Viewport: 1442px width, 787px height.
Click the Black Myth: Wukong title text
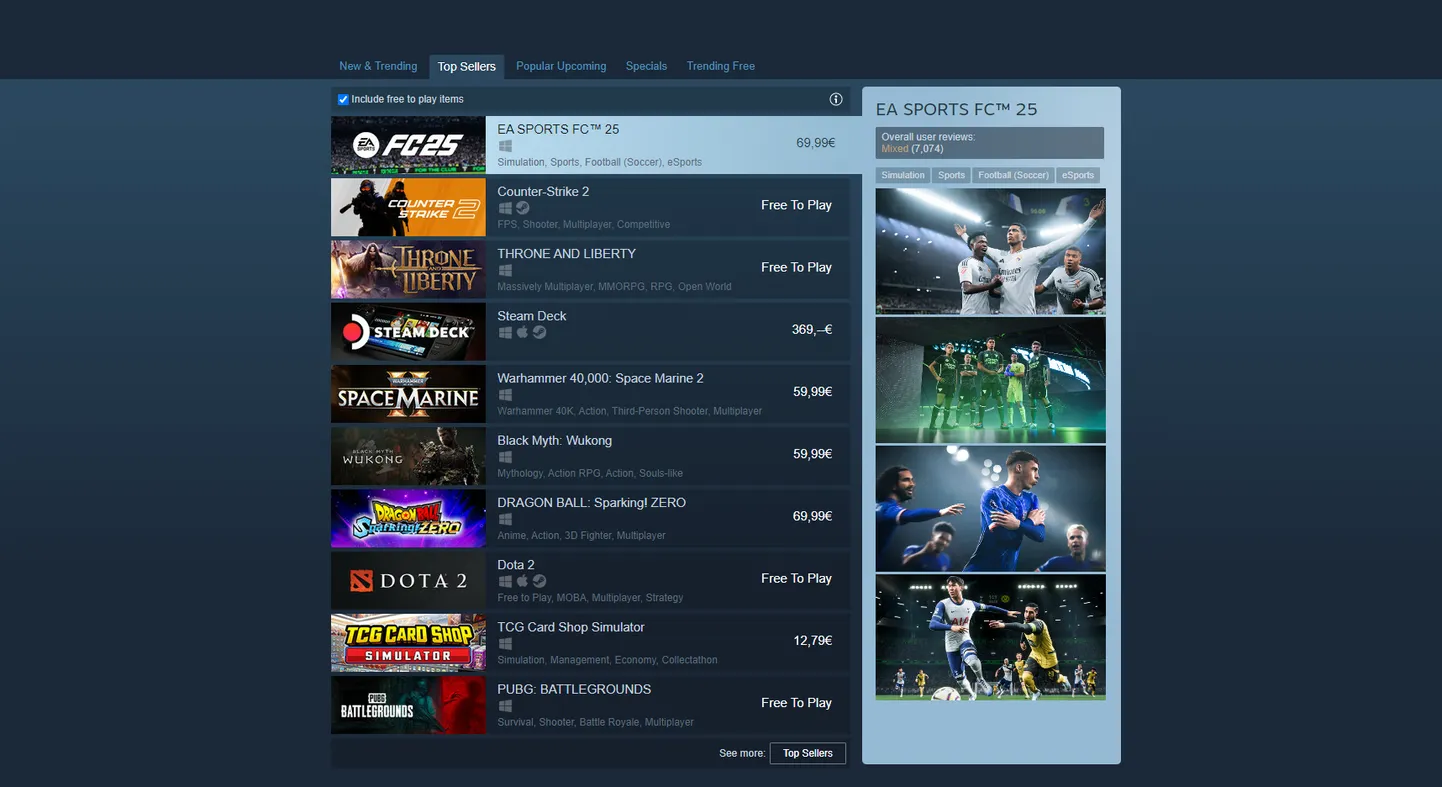pyautogui.click(x=554, y=440)
